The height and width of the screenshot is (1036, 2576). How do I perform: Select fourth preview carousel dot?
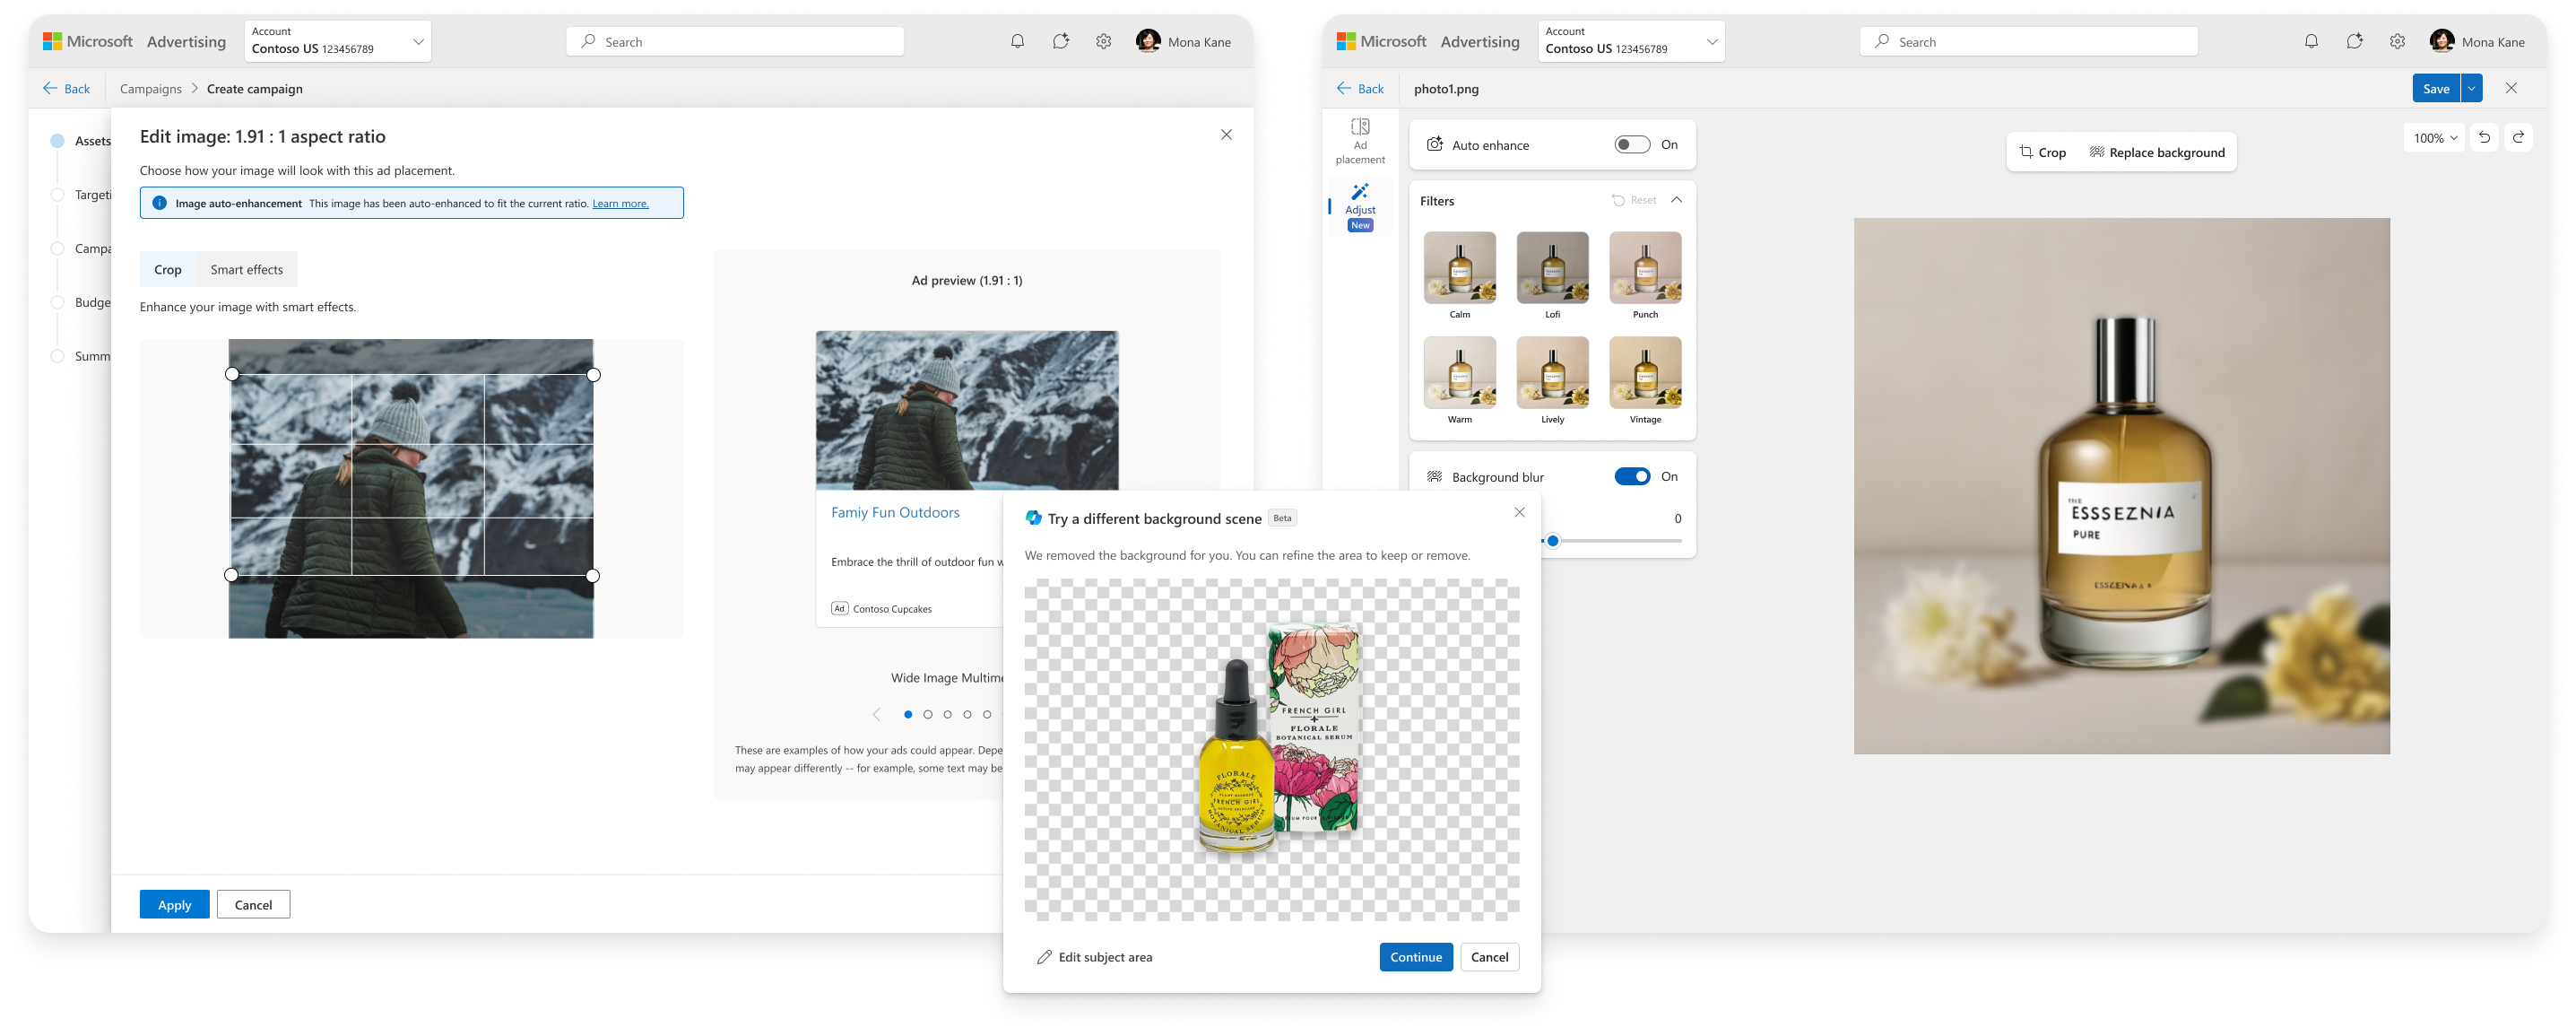967,715
